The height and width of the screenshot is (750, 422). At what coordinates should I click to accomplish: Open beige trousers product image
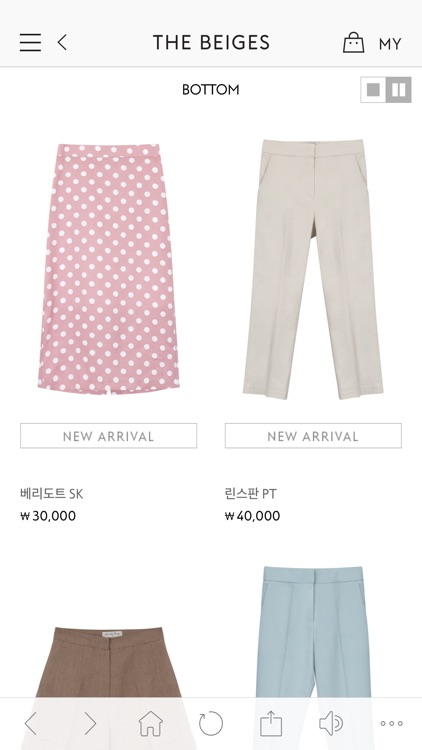coord(313,269)
